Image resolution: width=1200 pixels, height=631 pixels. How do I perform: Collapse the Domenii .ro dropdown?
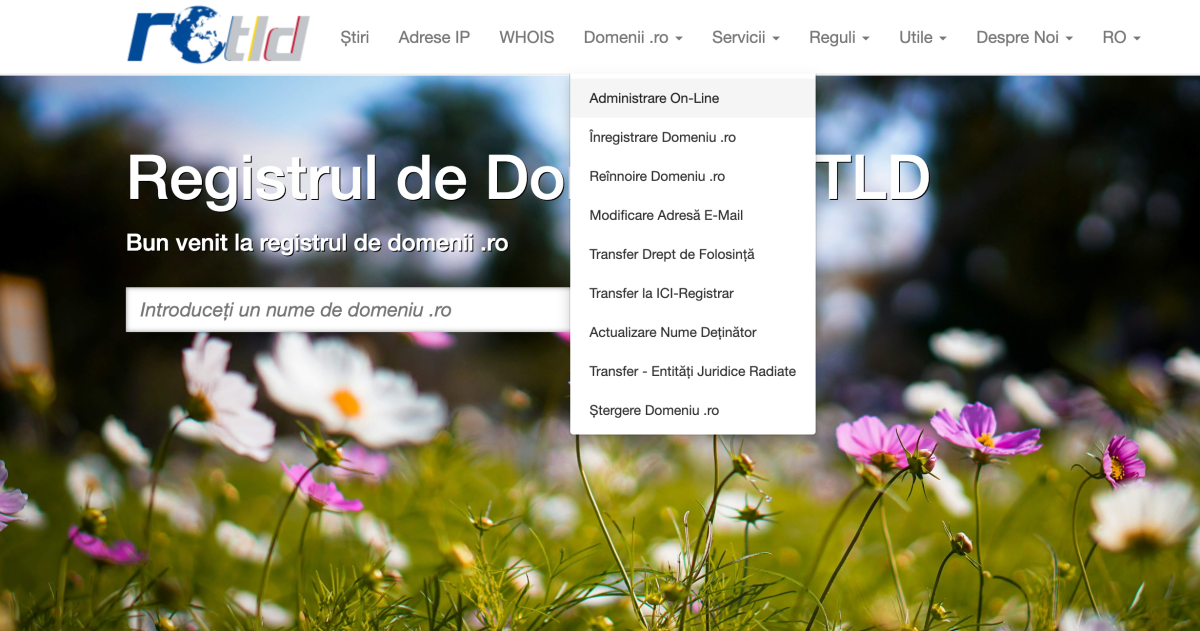point(633,37)
